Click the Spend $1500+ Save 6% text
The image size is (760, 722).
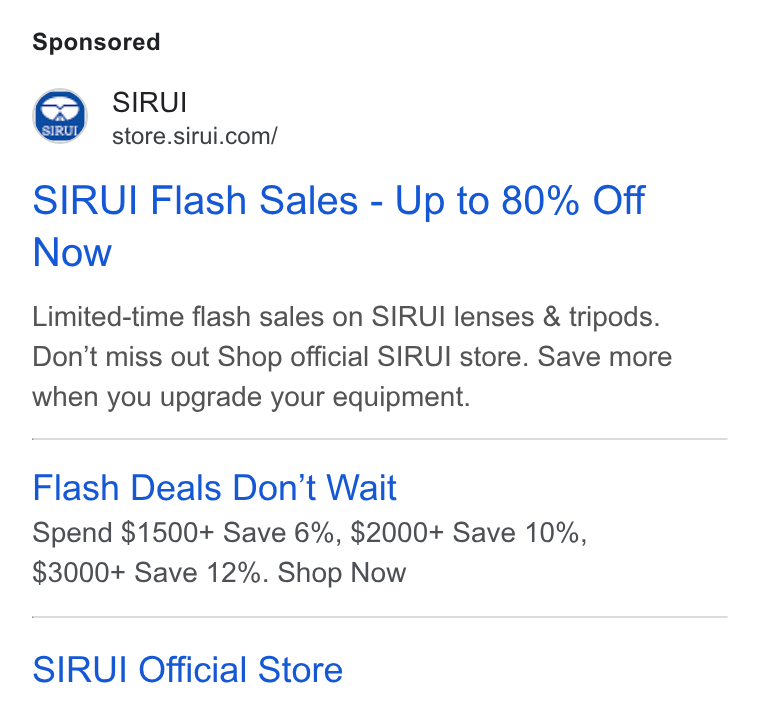(x=183, y=533)
